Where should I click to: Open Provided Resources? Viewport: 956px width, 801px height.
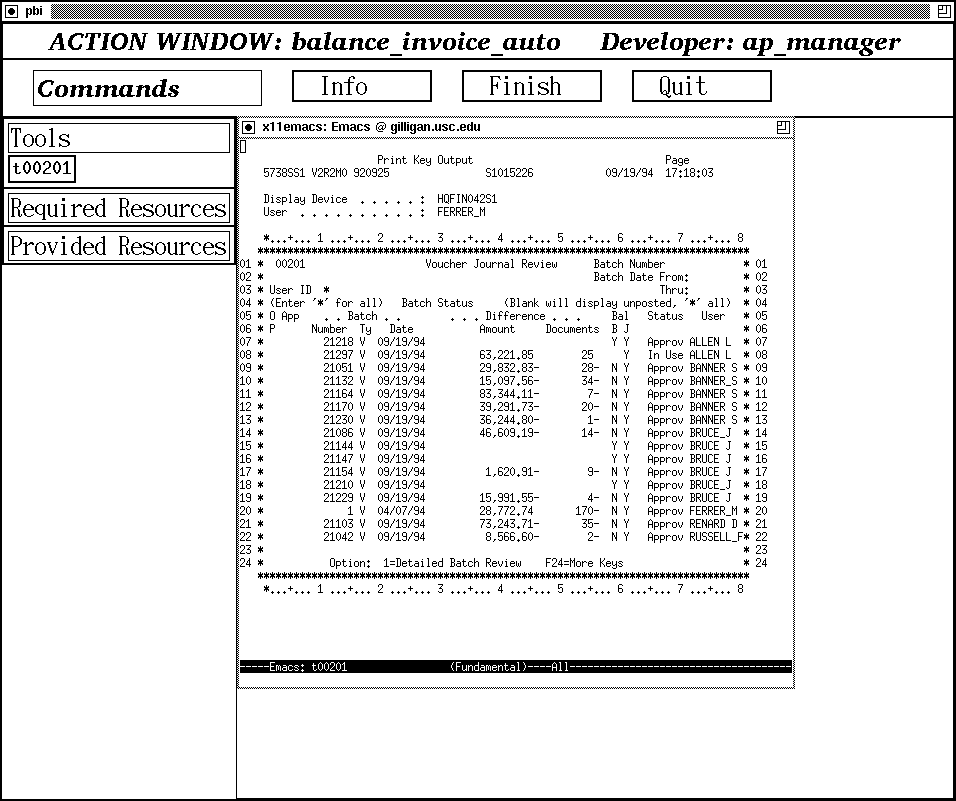click(119, 246)
